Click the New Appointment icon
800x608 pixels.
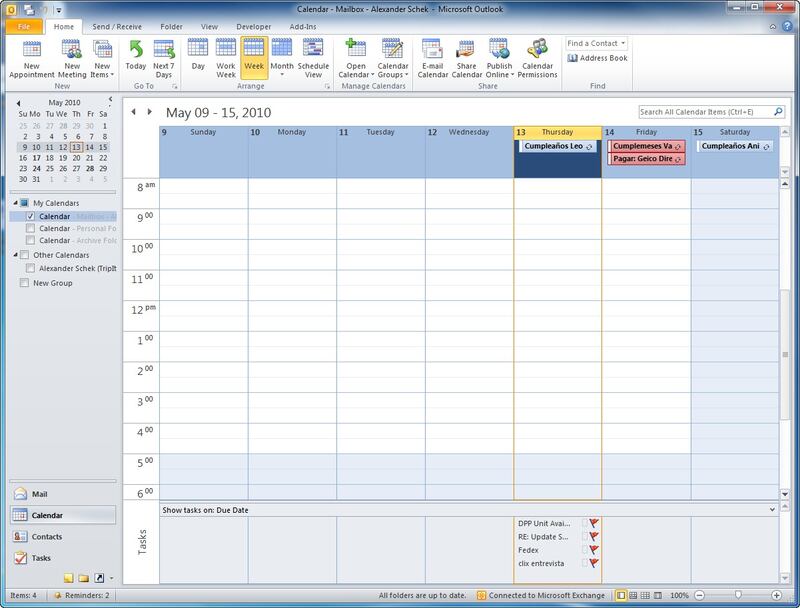(32, 57)
